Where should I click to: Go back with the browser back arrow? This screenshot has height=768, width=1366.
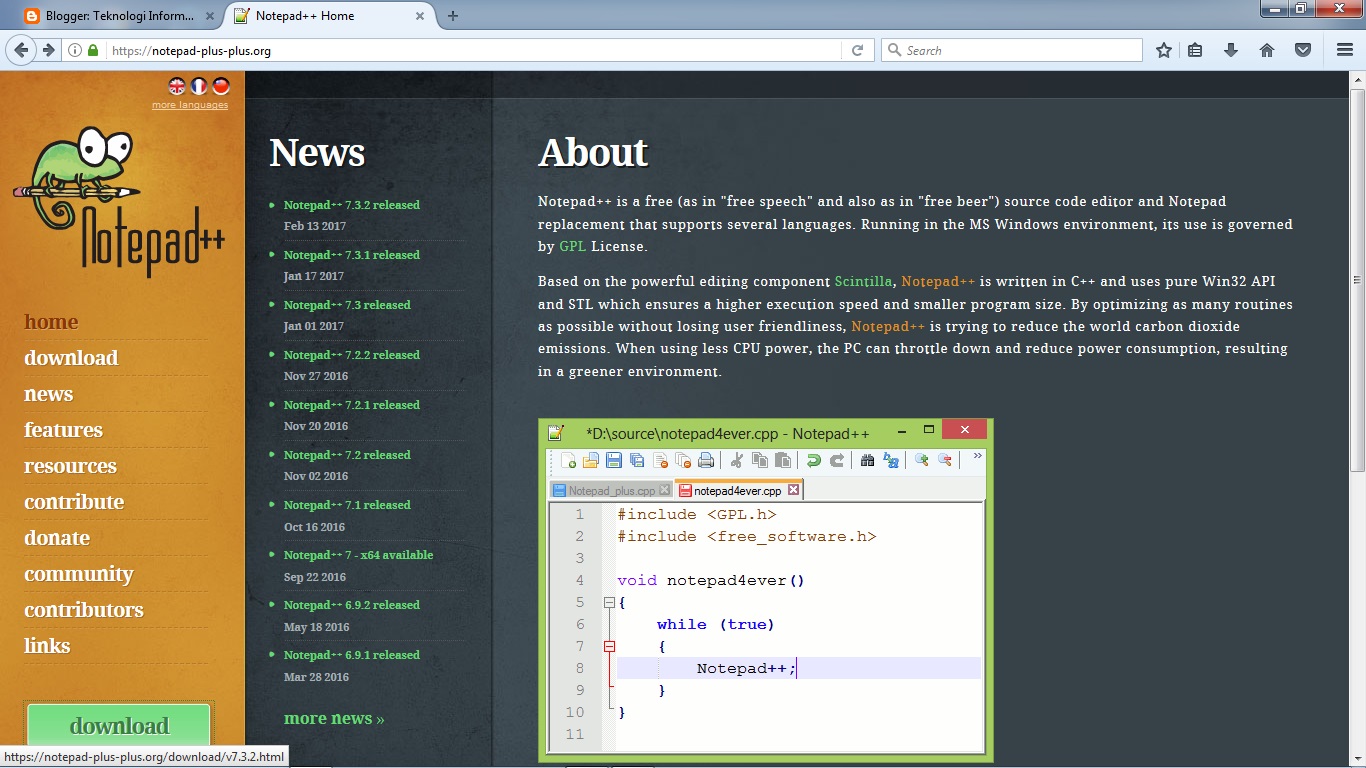[20, 50]
